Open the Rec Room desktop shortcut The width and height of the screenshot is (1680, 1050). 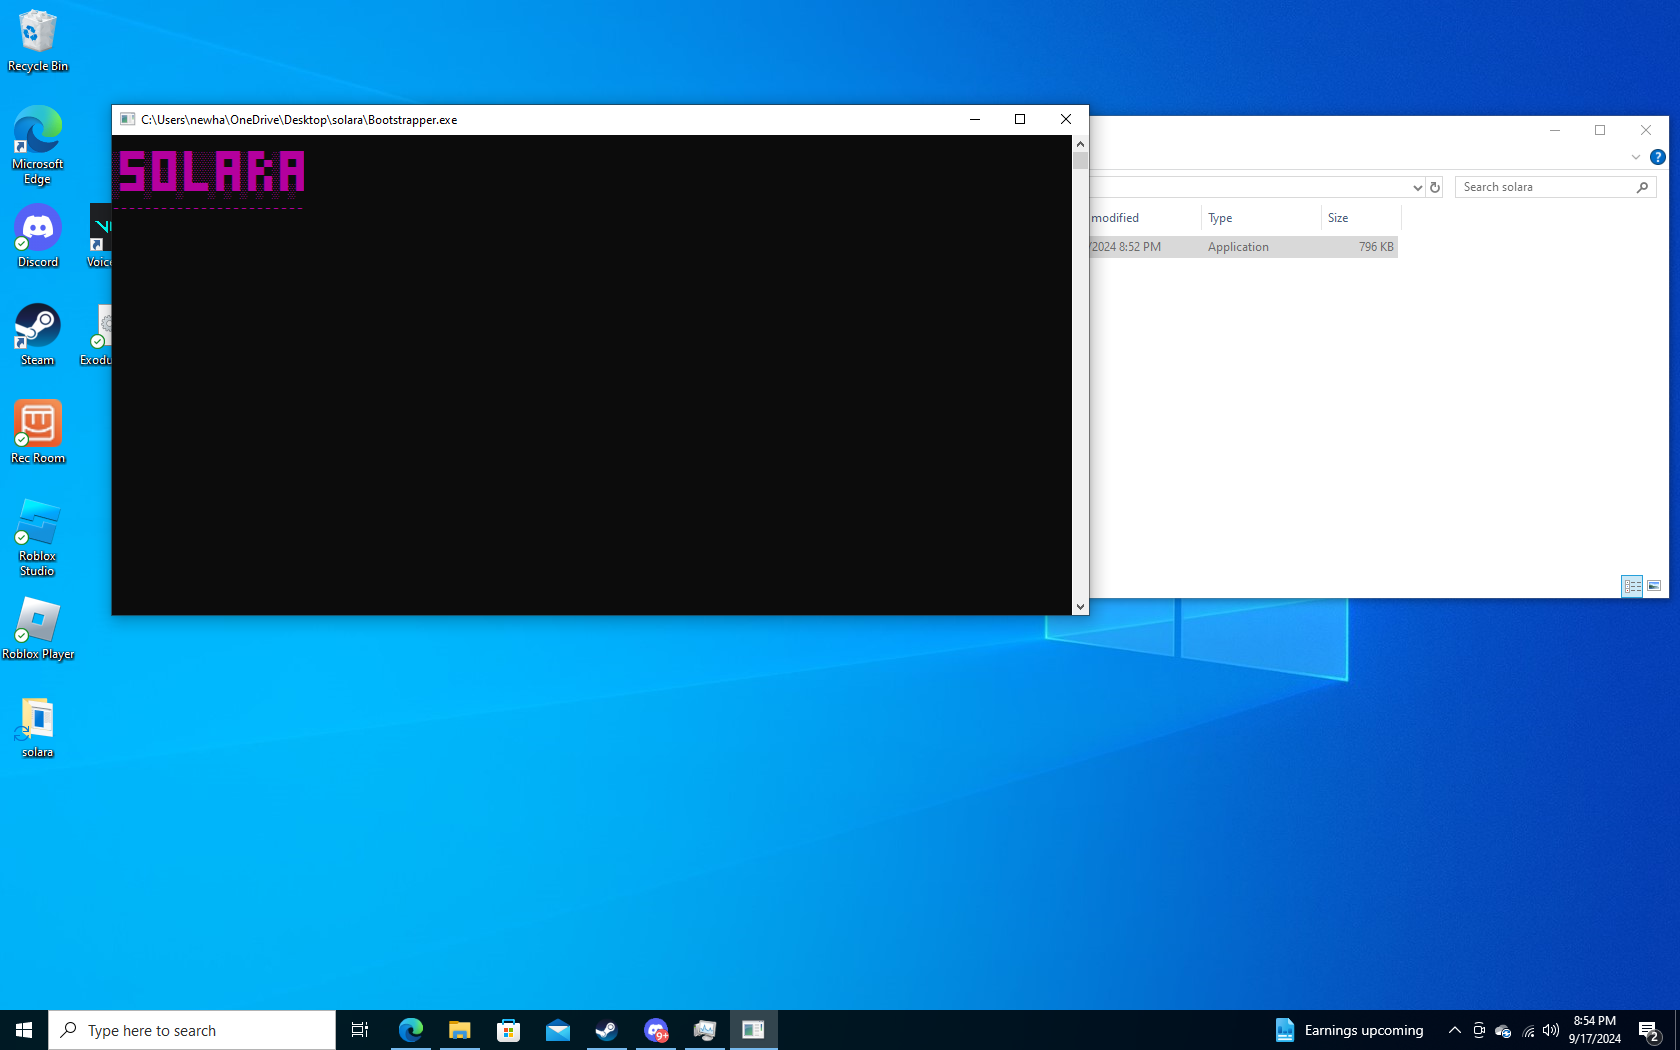[38, 432]
